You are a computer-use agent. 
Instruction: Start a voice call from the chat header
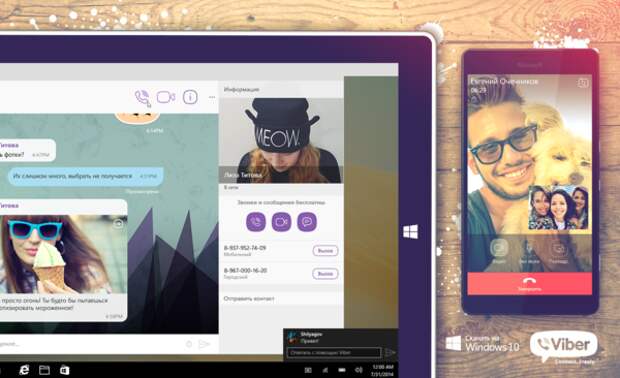click(x=142, y=97)
